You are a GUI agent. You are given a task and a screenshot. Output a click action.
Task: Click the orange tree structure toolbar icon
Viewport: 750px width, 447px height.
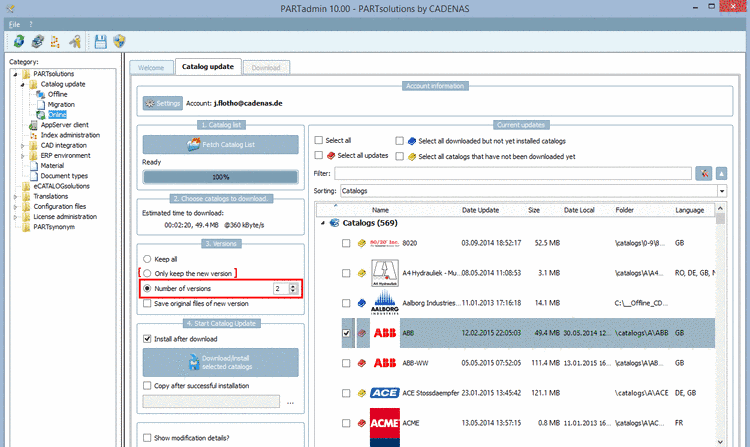tap(55, 42)
